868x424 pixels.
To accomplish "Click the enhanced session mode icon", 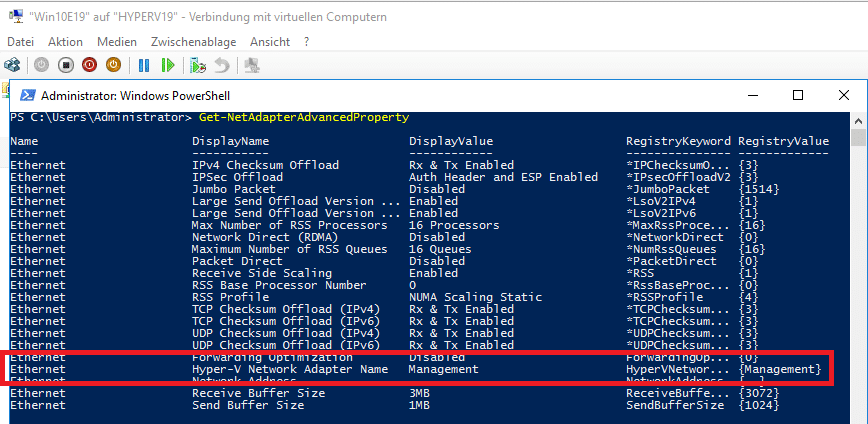I will click(x=252, y=65).
